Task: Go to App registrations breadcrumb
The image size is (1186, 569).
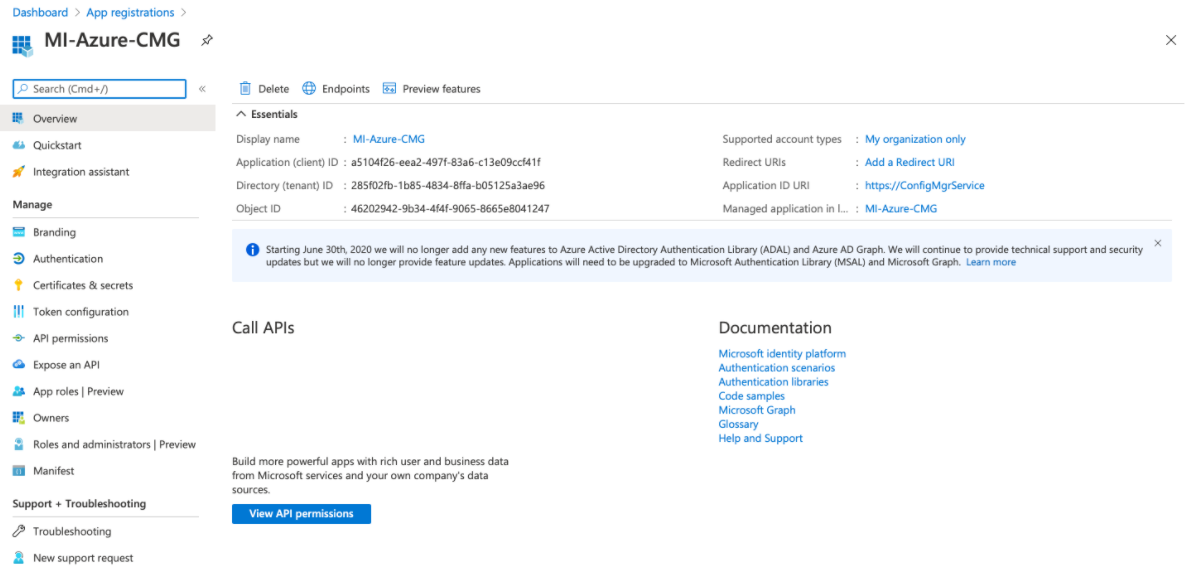Action: [130, 12]
